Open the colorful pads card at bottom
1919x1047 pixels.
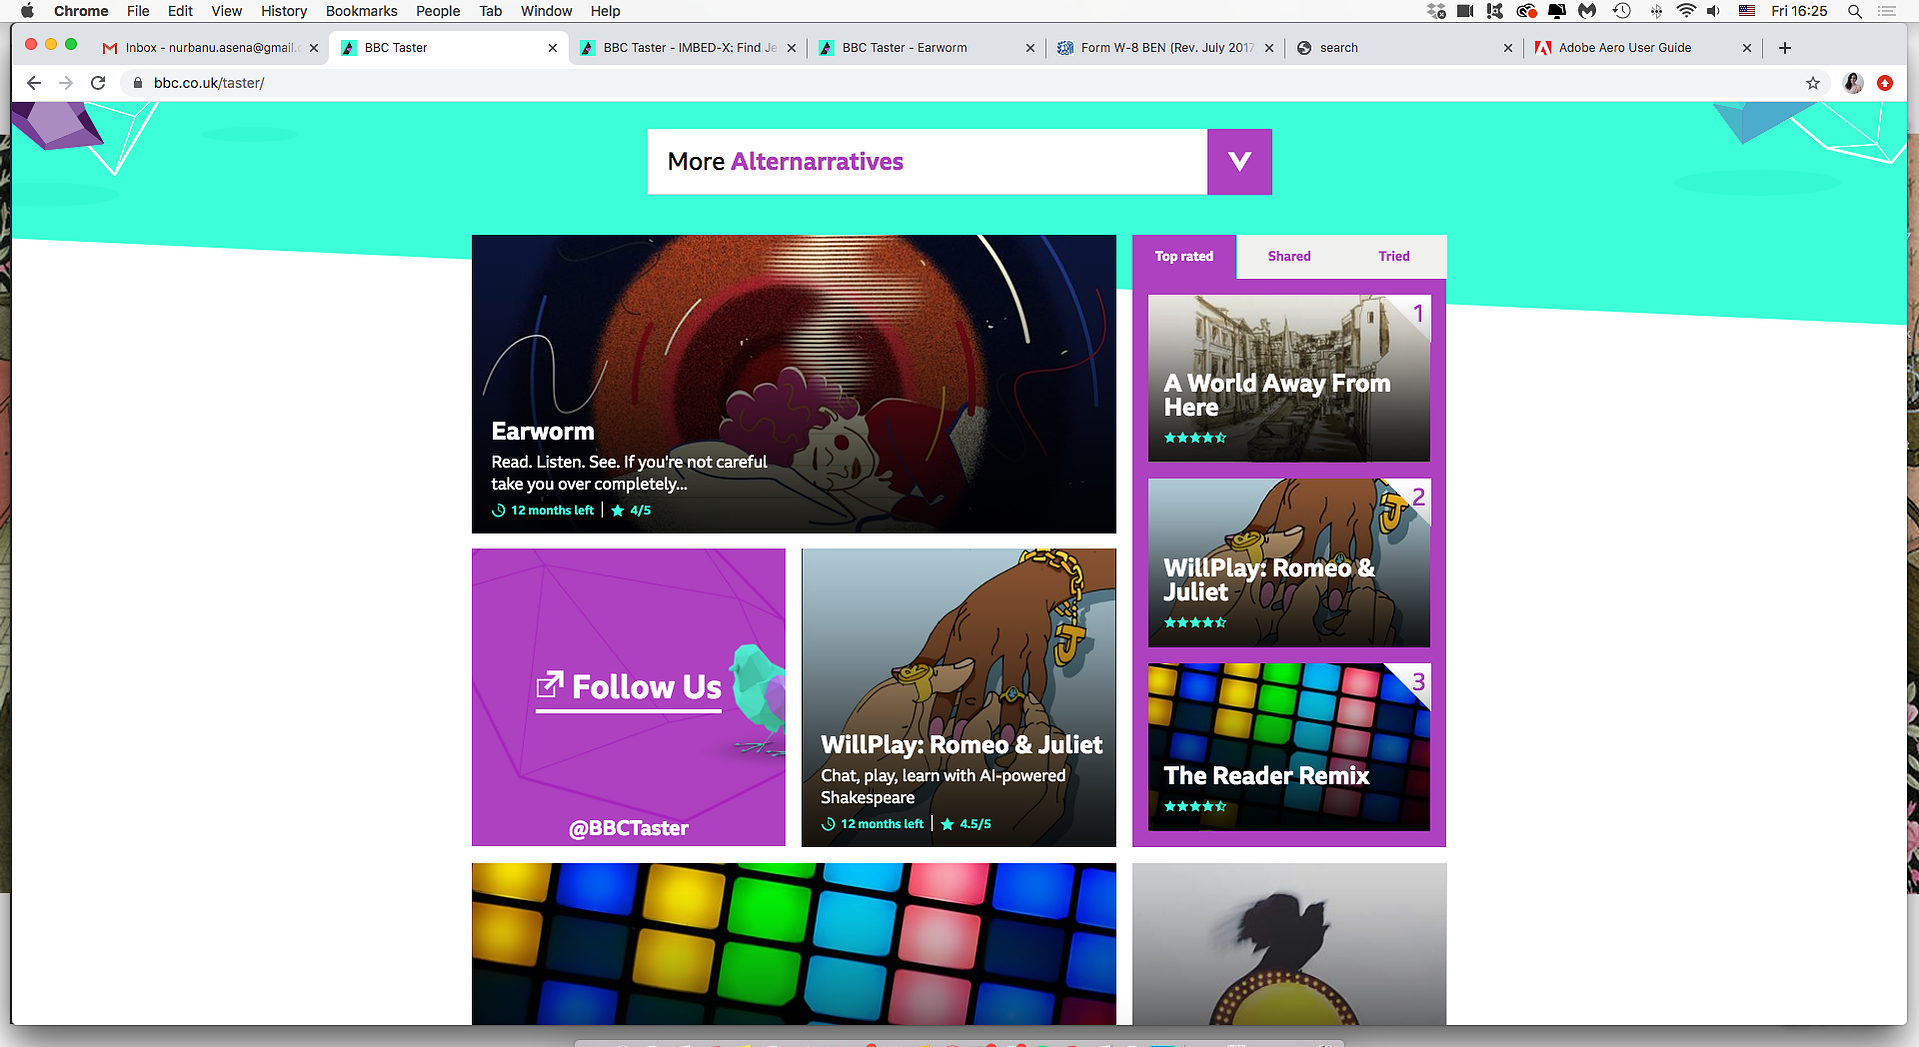tap(794, 944)
